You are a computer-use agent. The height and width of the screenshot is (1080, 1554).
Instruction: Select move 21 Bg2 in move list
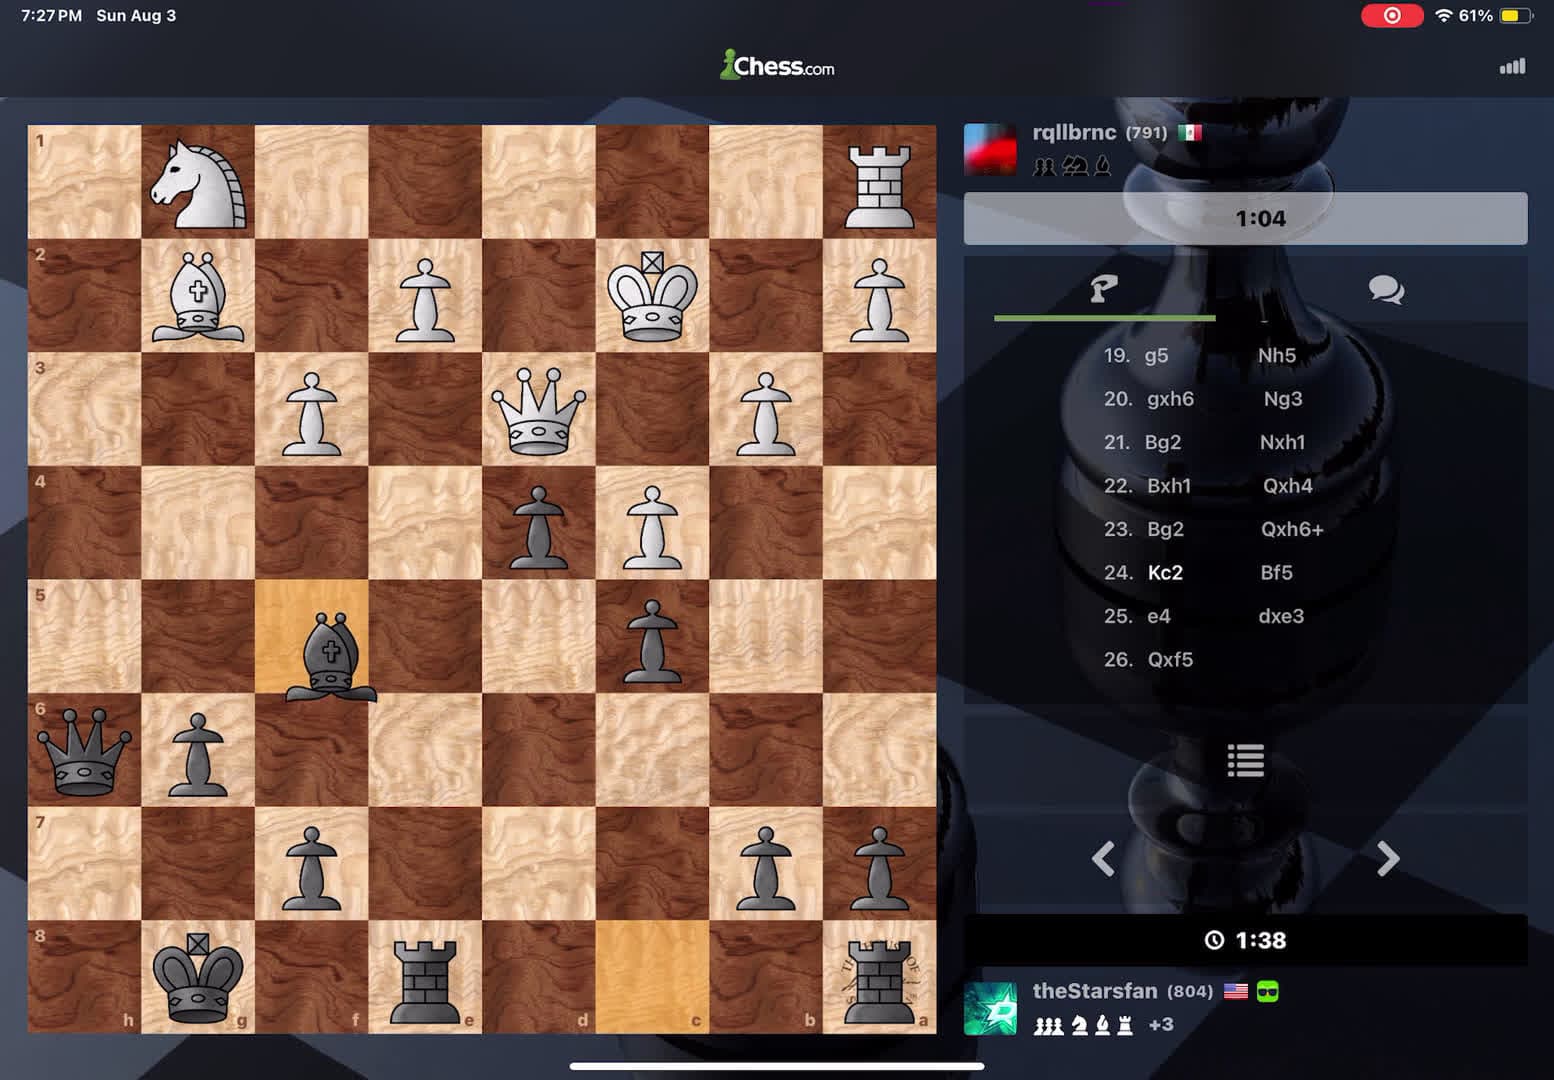[x=1163, y=442]
